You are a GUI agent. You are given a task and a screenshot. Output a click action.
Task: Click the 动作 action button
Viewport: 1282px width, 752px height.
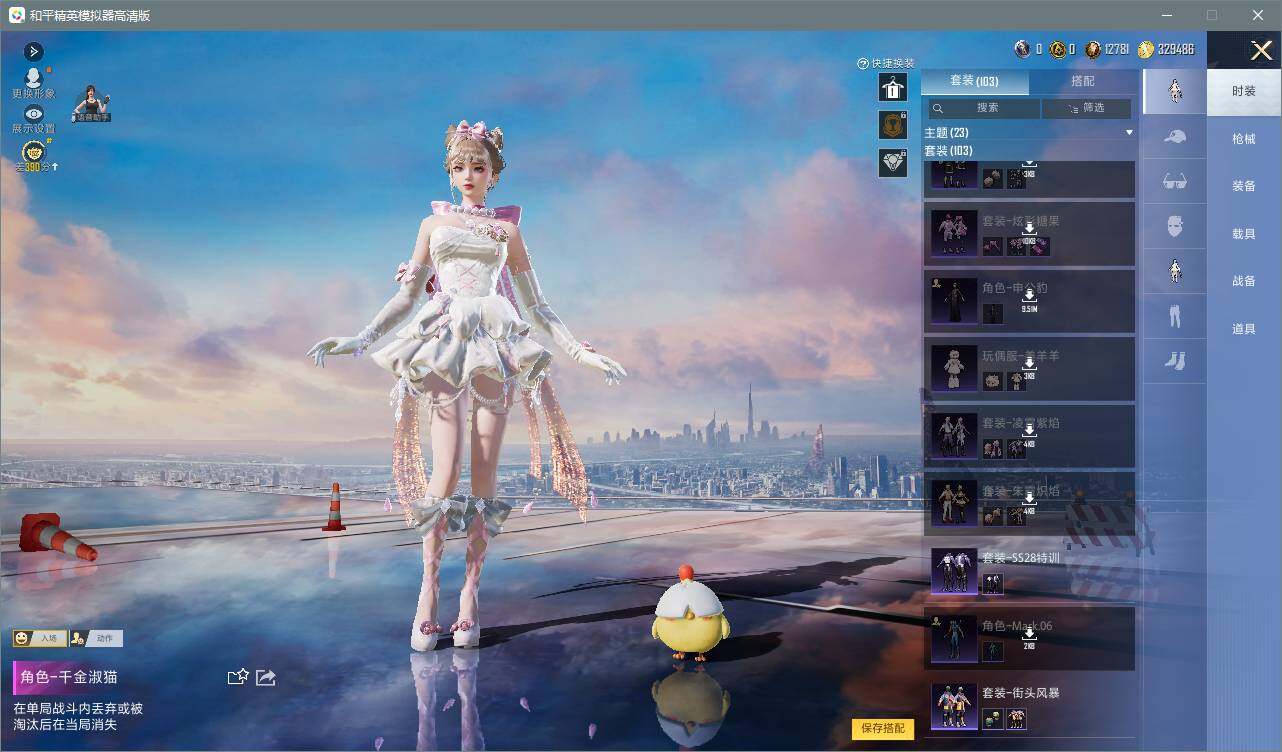tap(97, 638)
